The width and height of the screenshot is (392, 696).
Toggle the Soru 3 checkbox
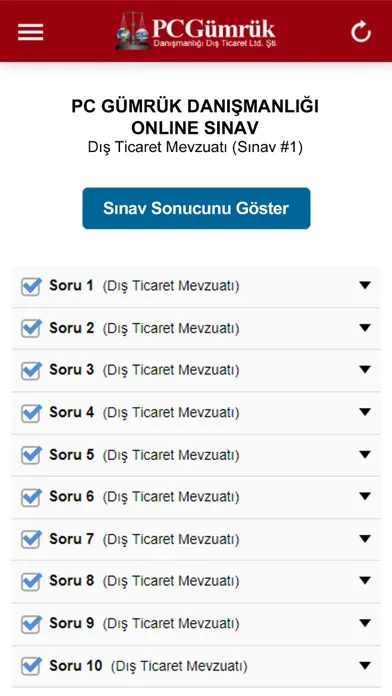click(x=31, y=371)
